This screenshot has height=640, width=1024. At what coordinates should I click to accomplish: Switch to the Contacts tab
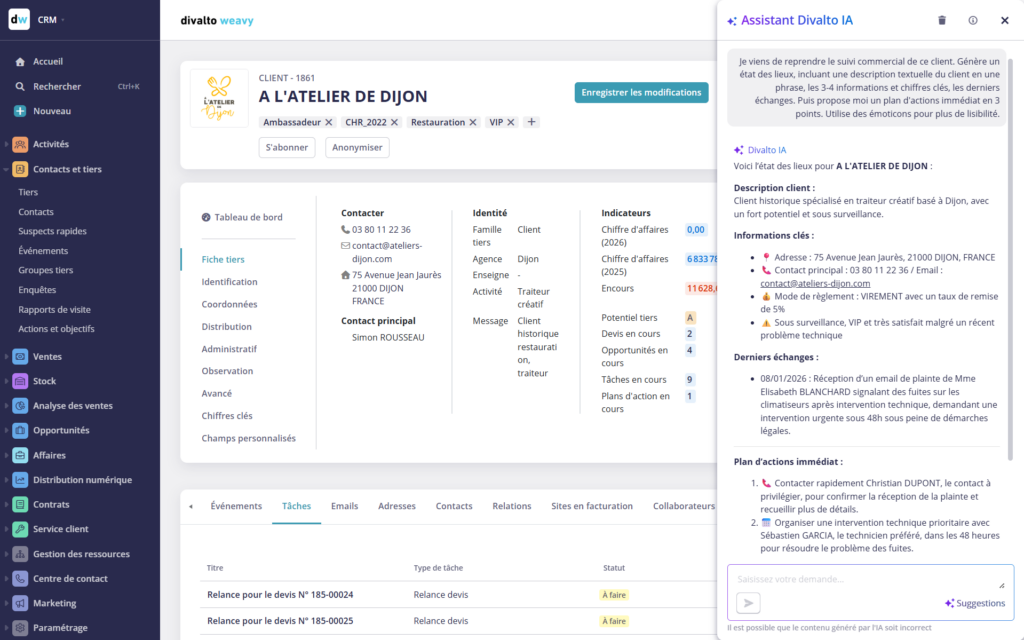(x=454, y=506)
